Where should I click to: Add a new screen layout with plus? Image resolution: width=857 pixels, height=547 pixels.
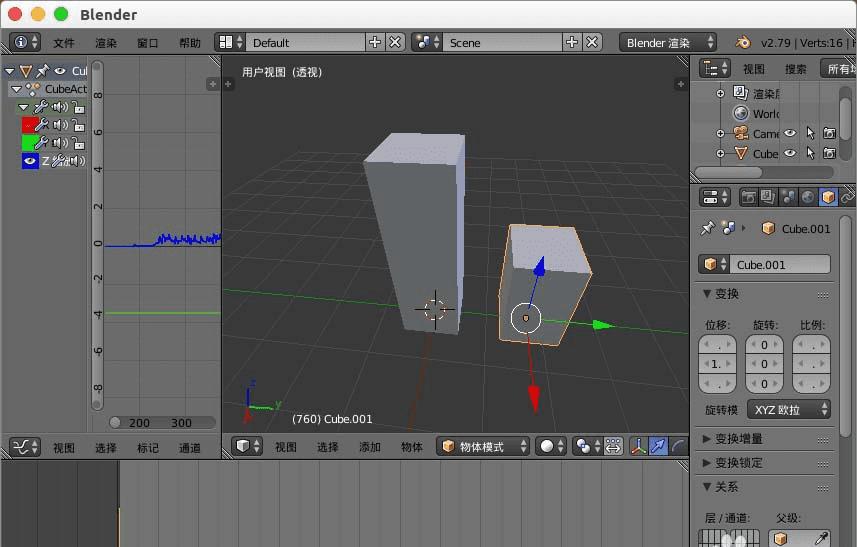tap(375, 42)
